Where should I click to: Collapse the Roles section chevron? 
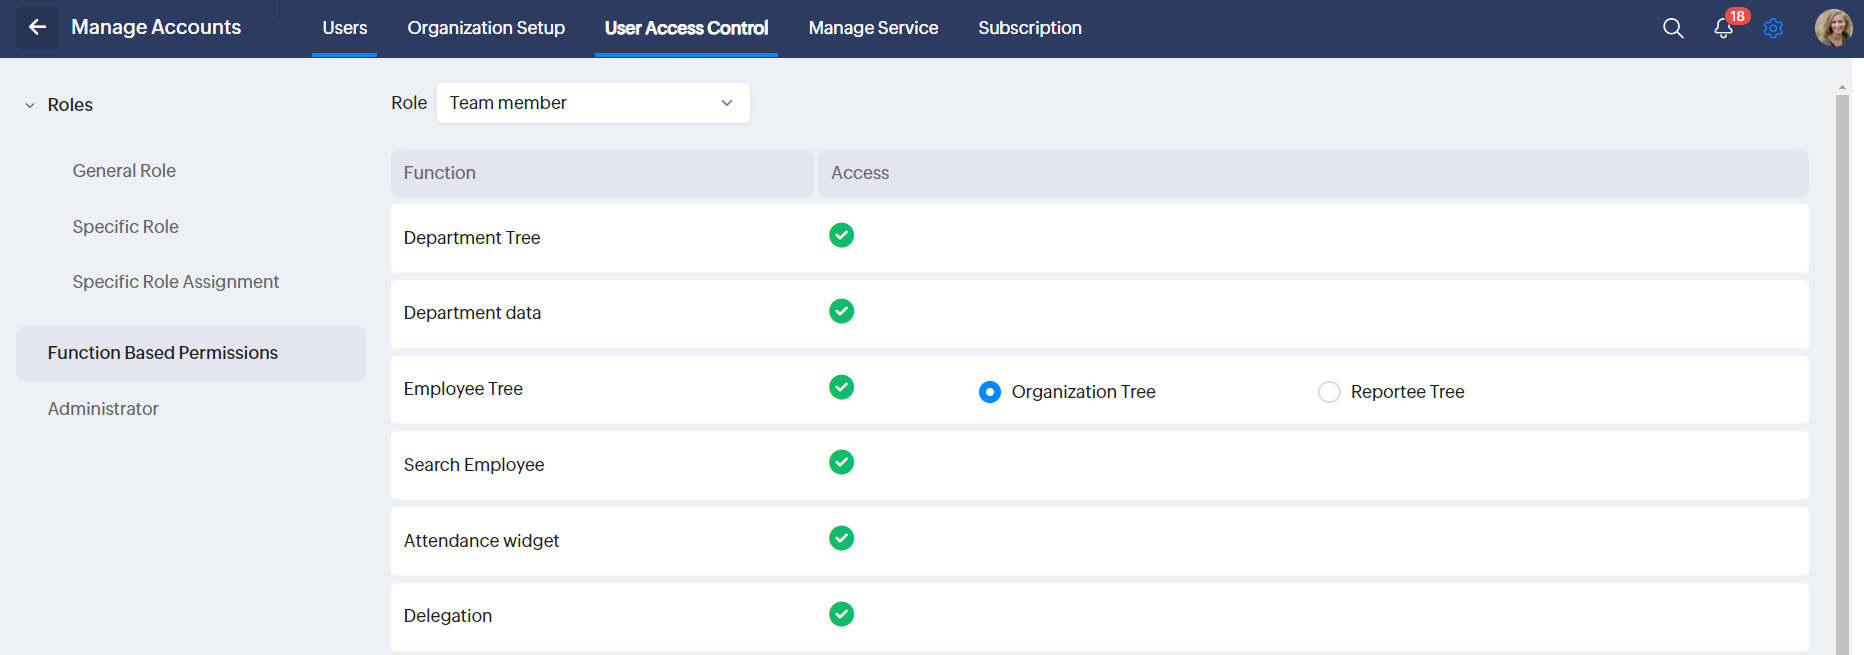pos(30,105)
